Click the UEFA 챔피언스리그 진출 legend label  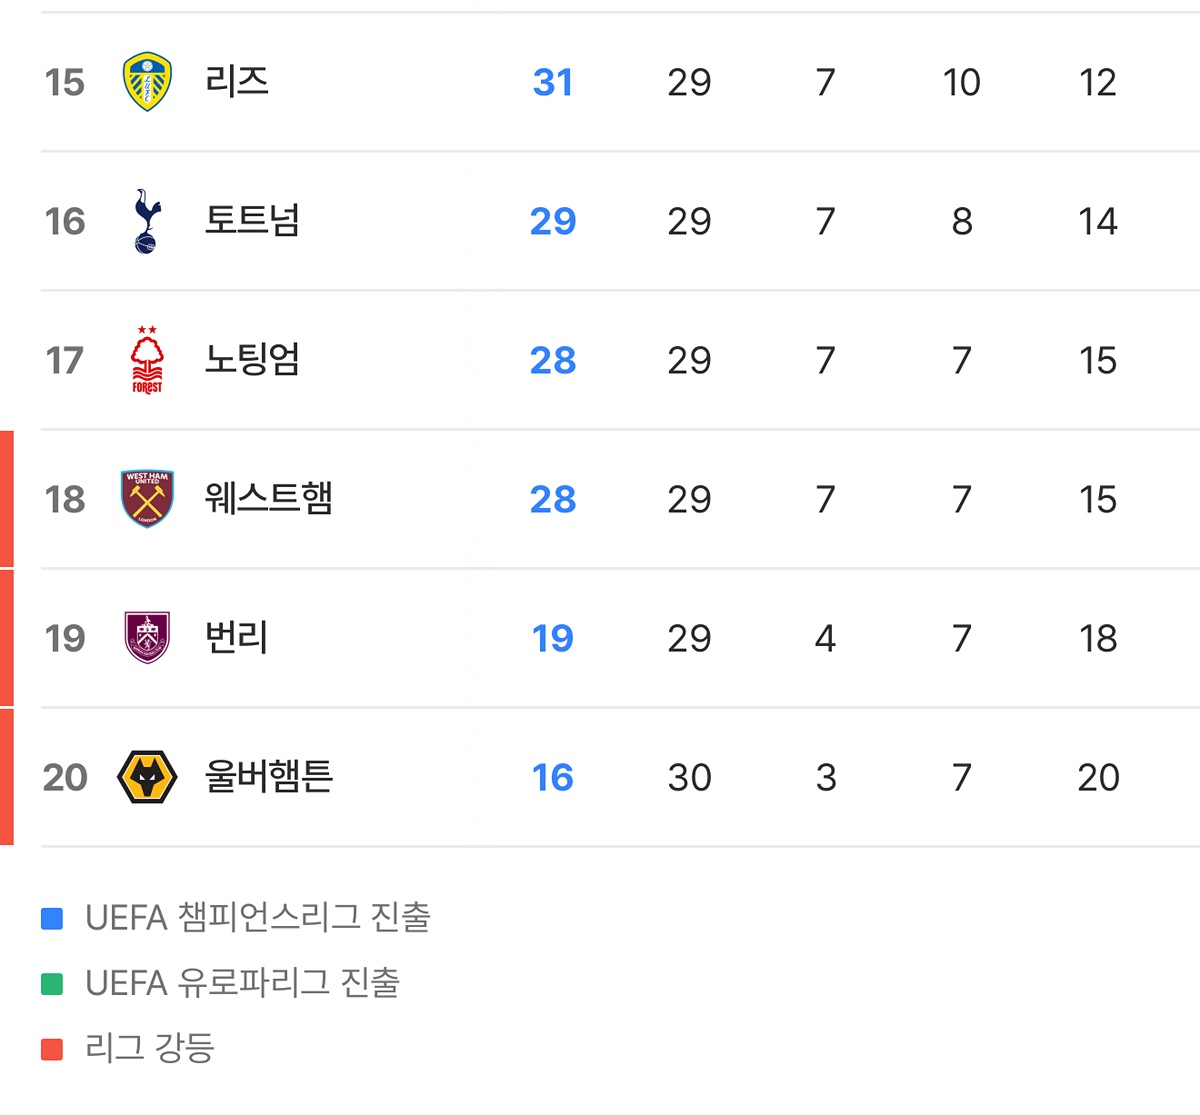point(258,917)
